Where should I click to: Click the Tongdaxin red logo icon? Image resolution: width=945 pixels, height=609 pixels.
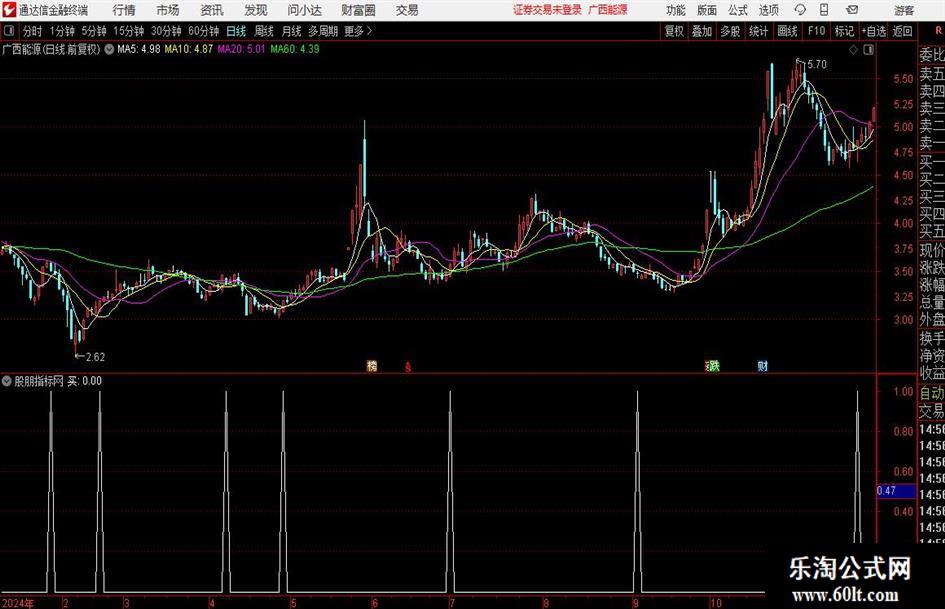click(x=10, y=10)
